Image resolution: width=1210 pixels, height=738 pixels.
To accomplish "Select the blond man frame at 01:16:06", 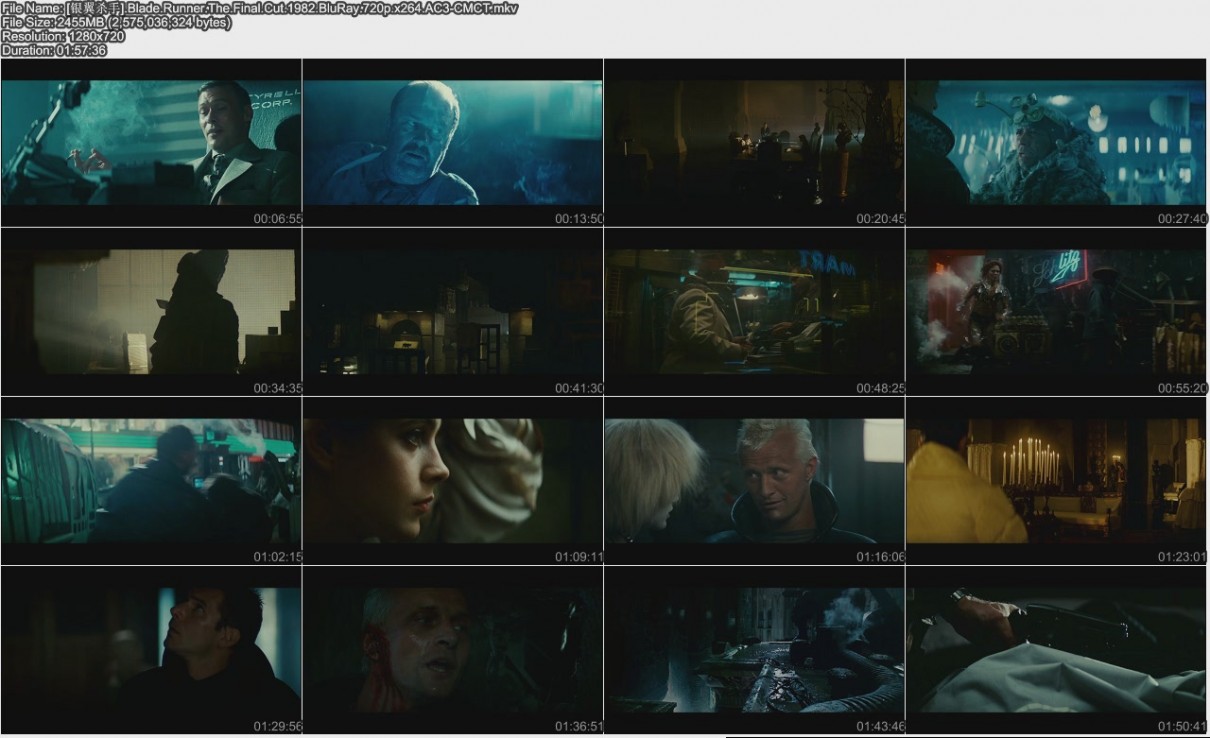I will pos(755,481).
